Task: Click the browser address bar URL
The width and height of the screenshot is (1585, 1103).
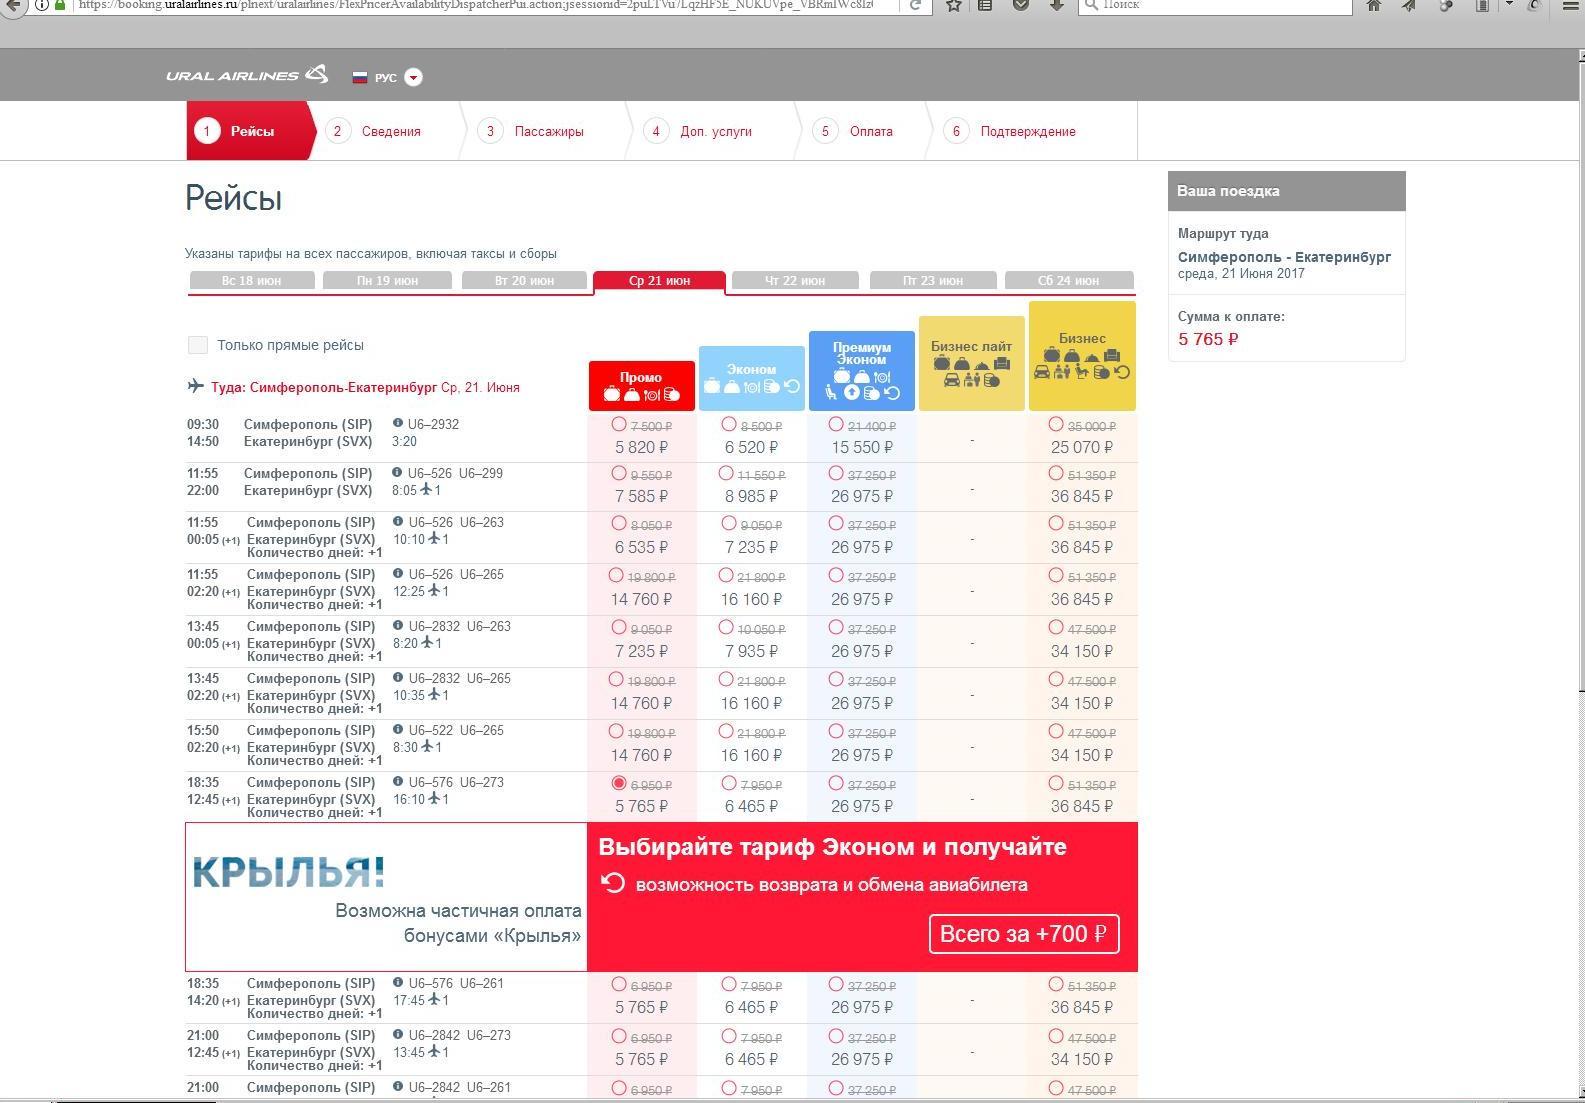Action: coord(475,5)
